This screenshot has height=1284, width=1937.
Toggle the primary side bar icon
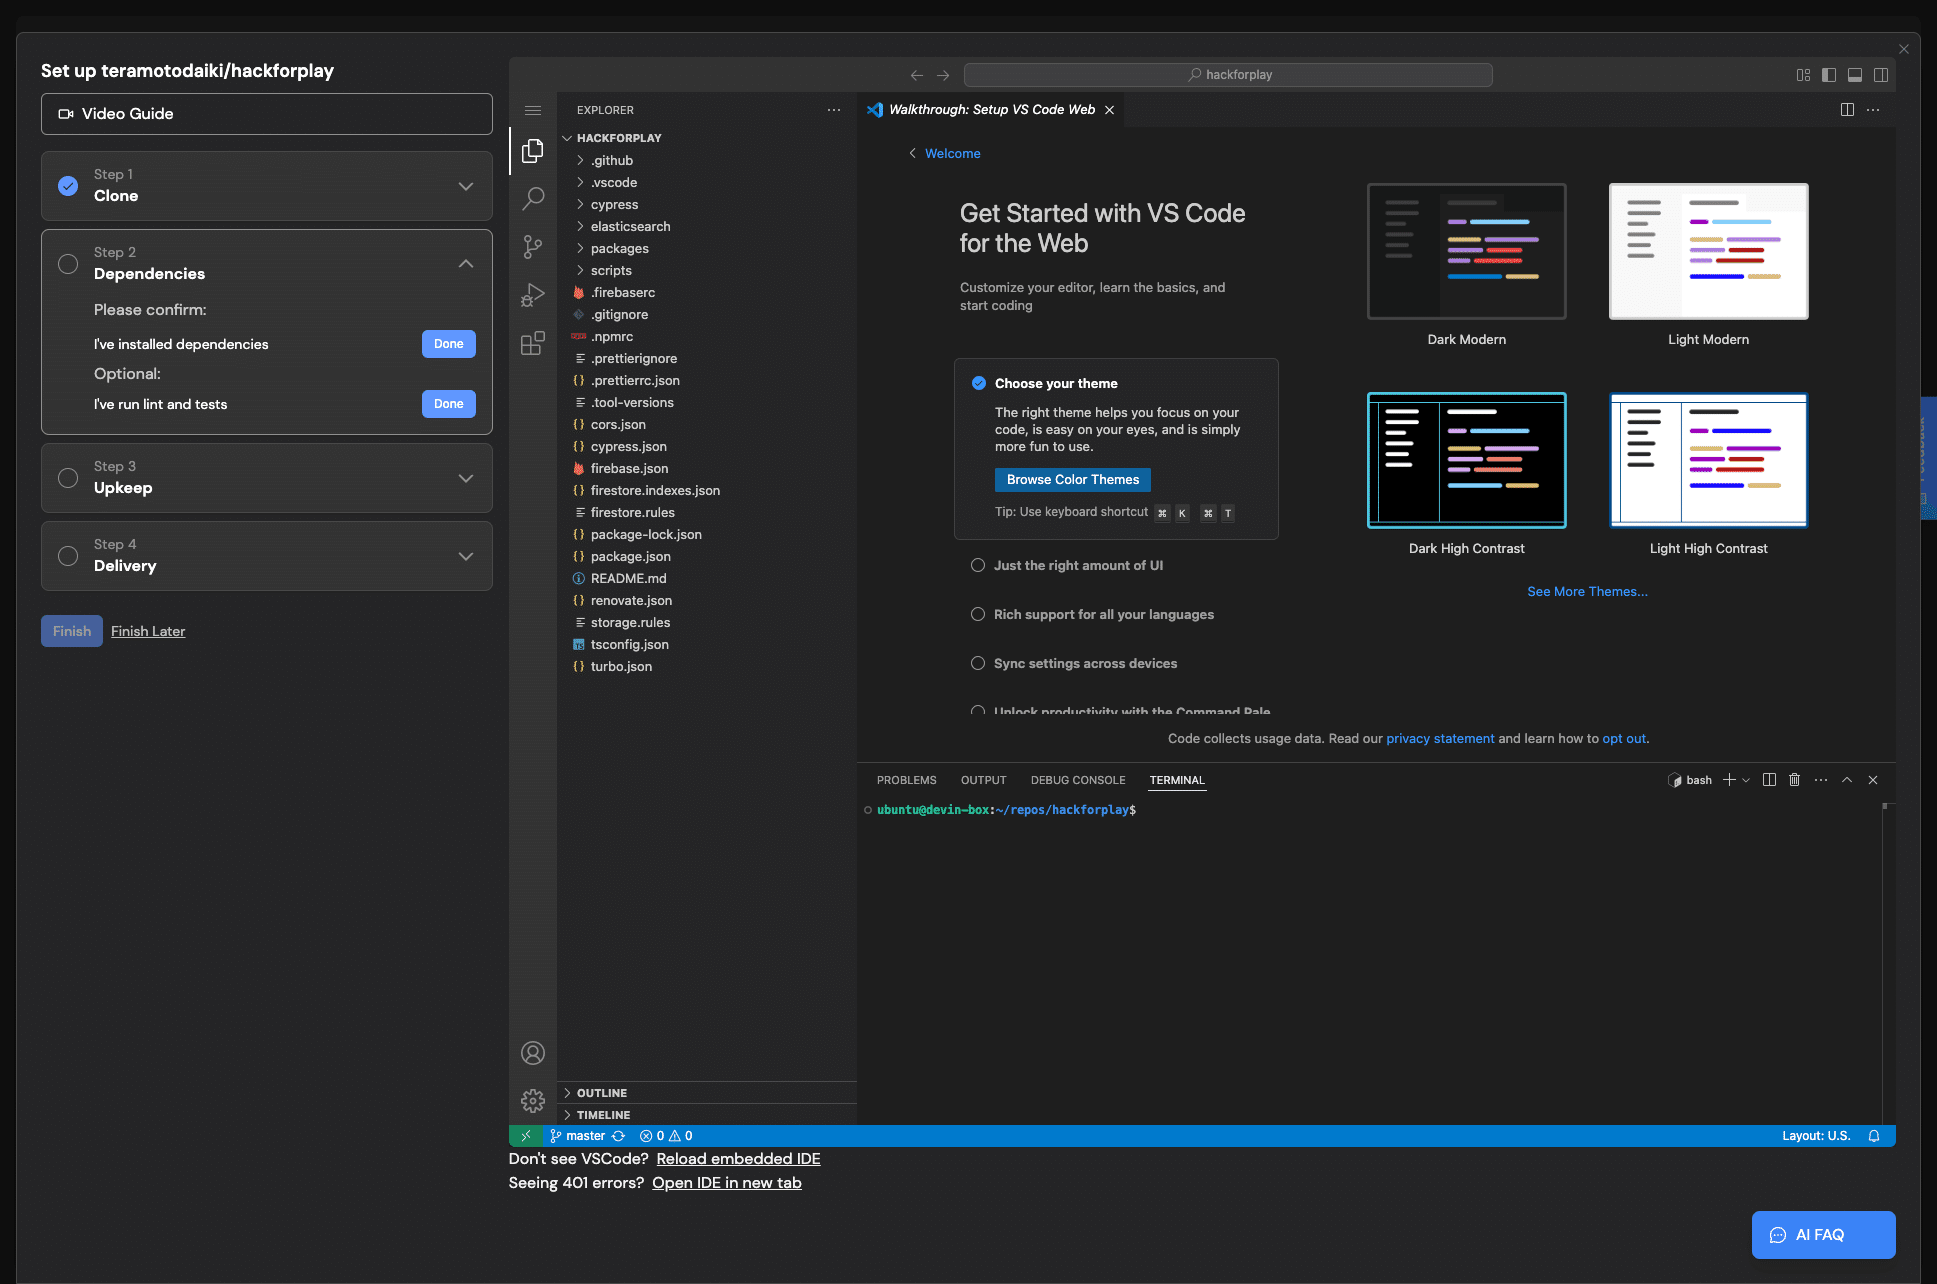pos(1829,75)
